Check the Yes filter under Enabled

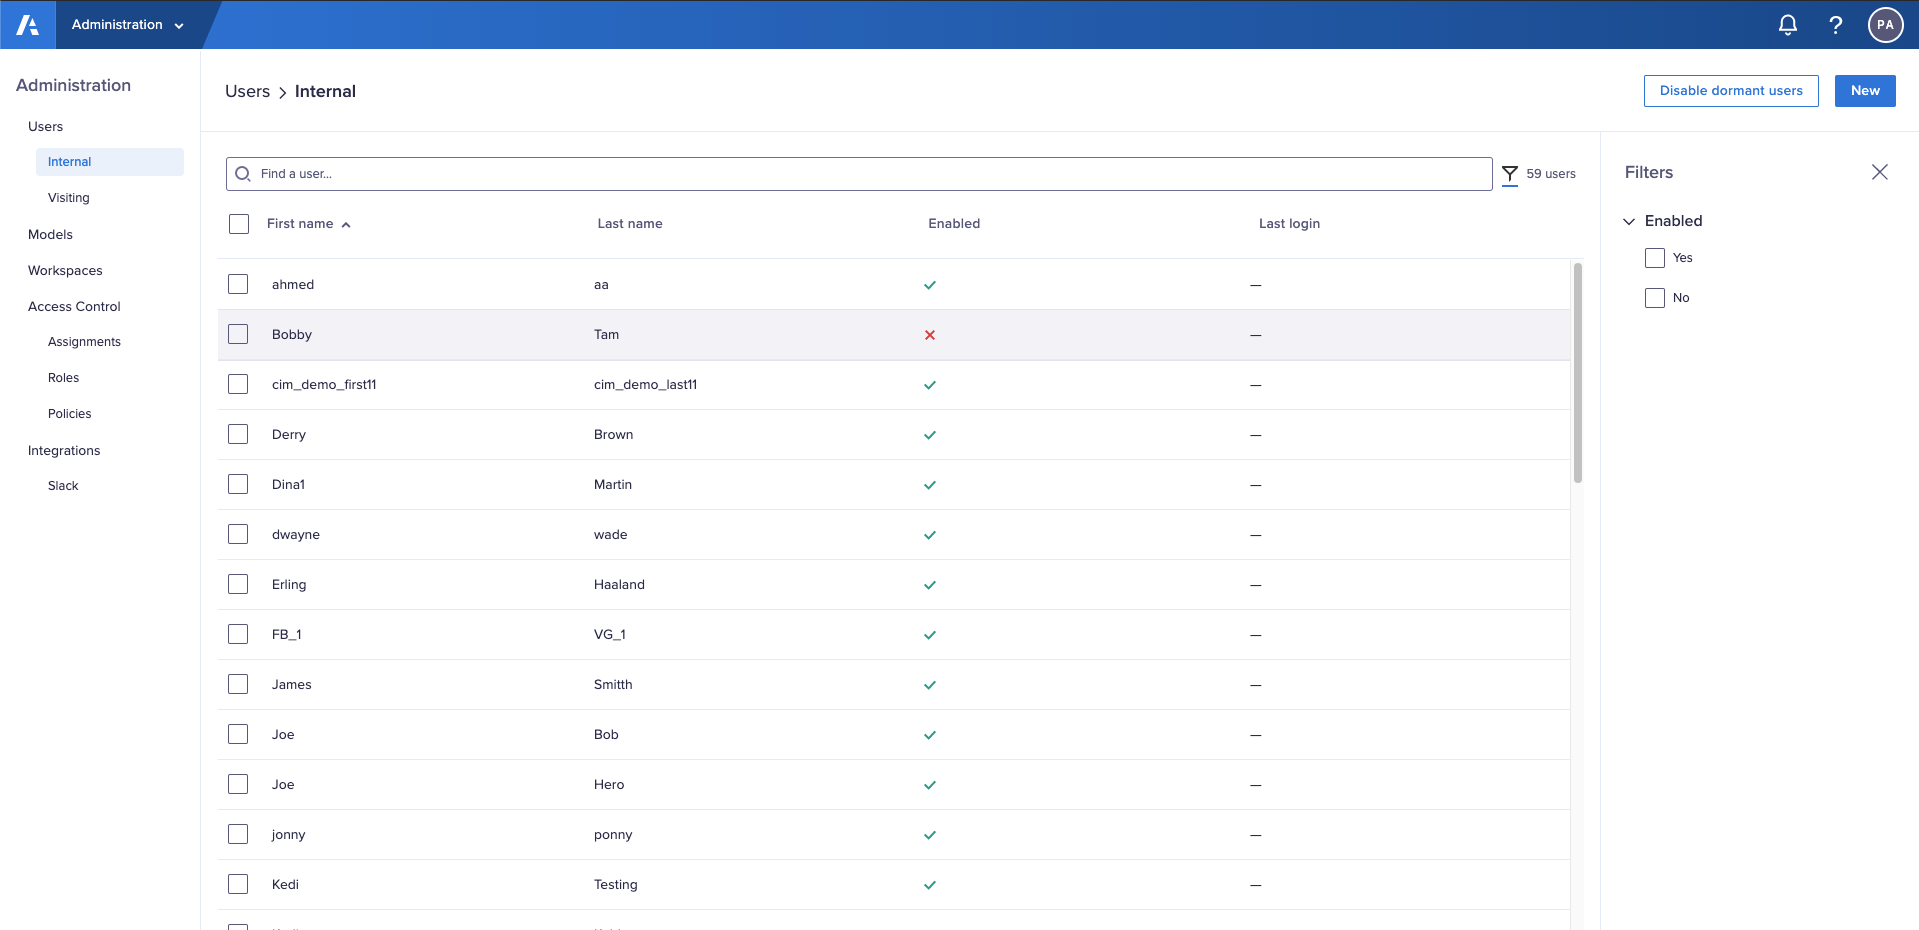[1654, 257]
